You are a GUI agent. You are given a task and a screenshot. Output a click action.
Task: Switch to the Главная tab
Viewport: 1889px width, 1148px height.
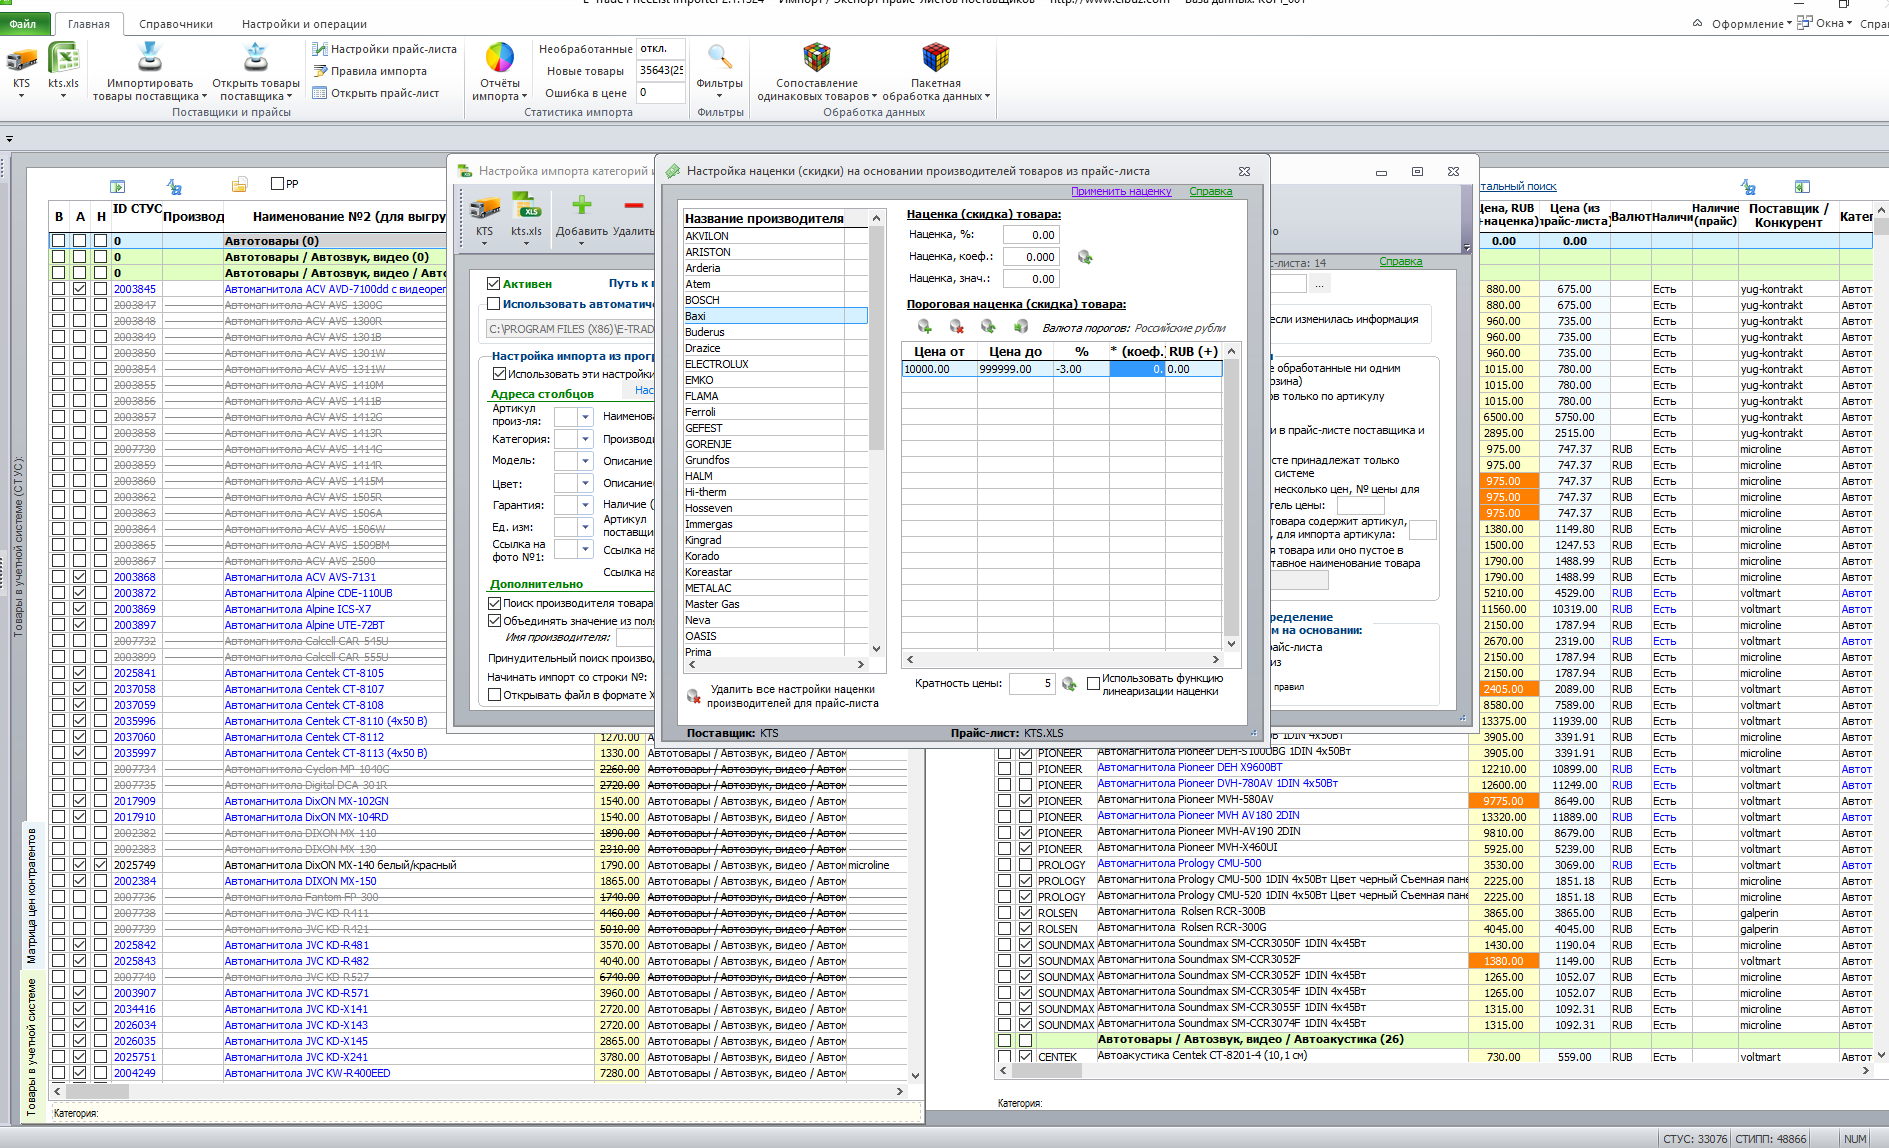click(88, 24)
